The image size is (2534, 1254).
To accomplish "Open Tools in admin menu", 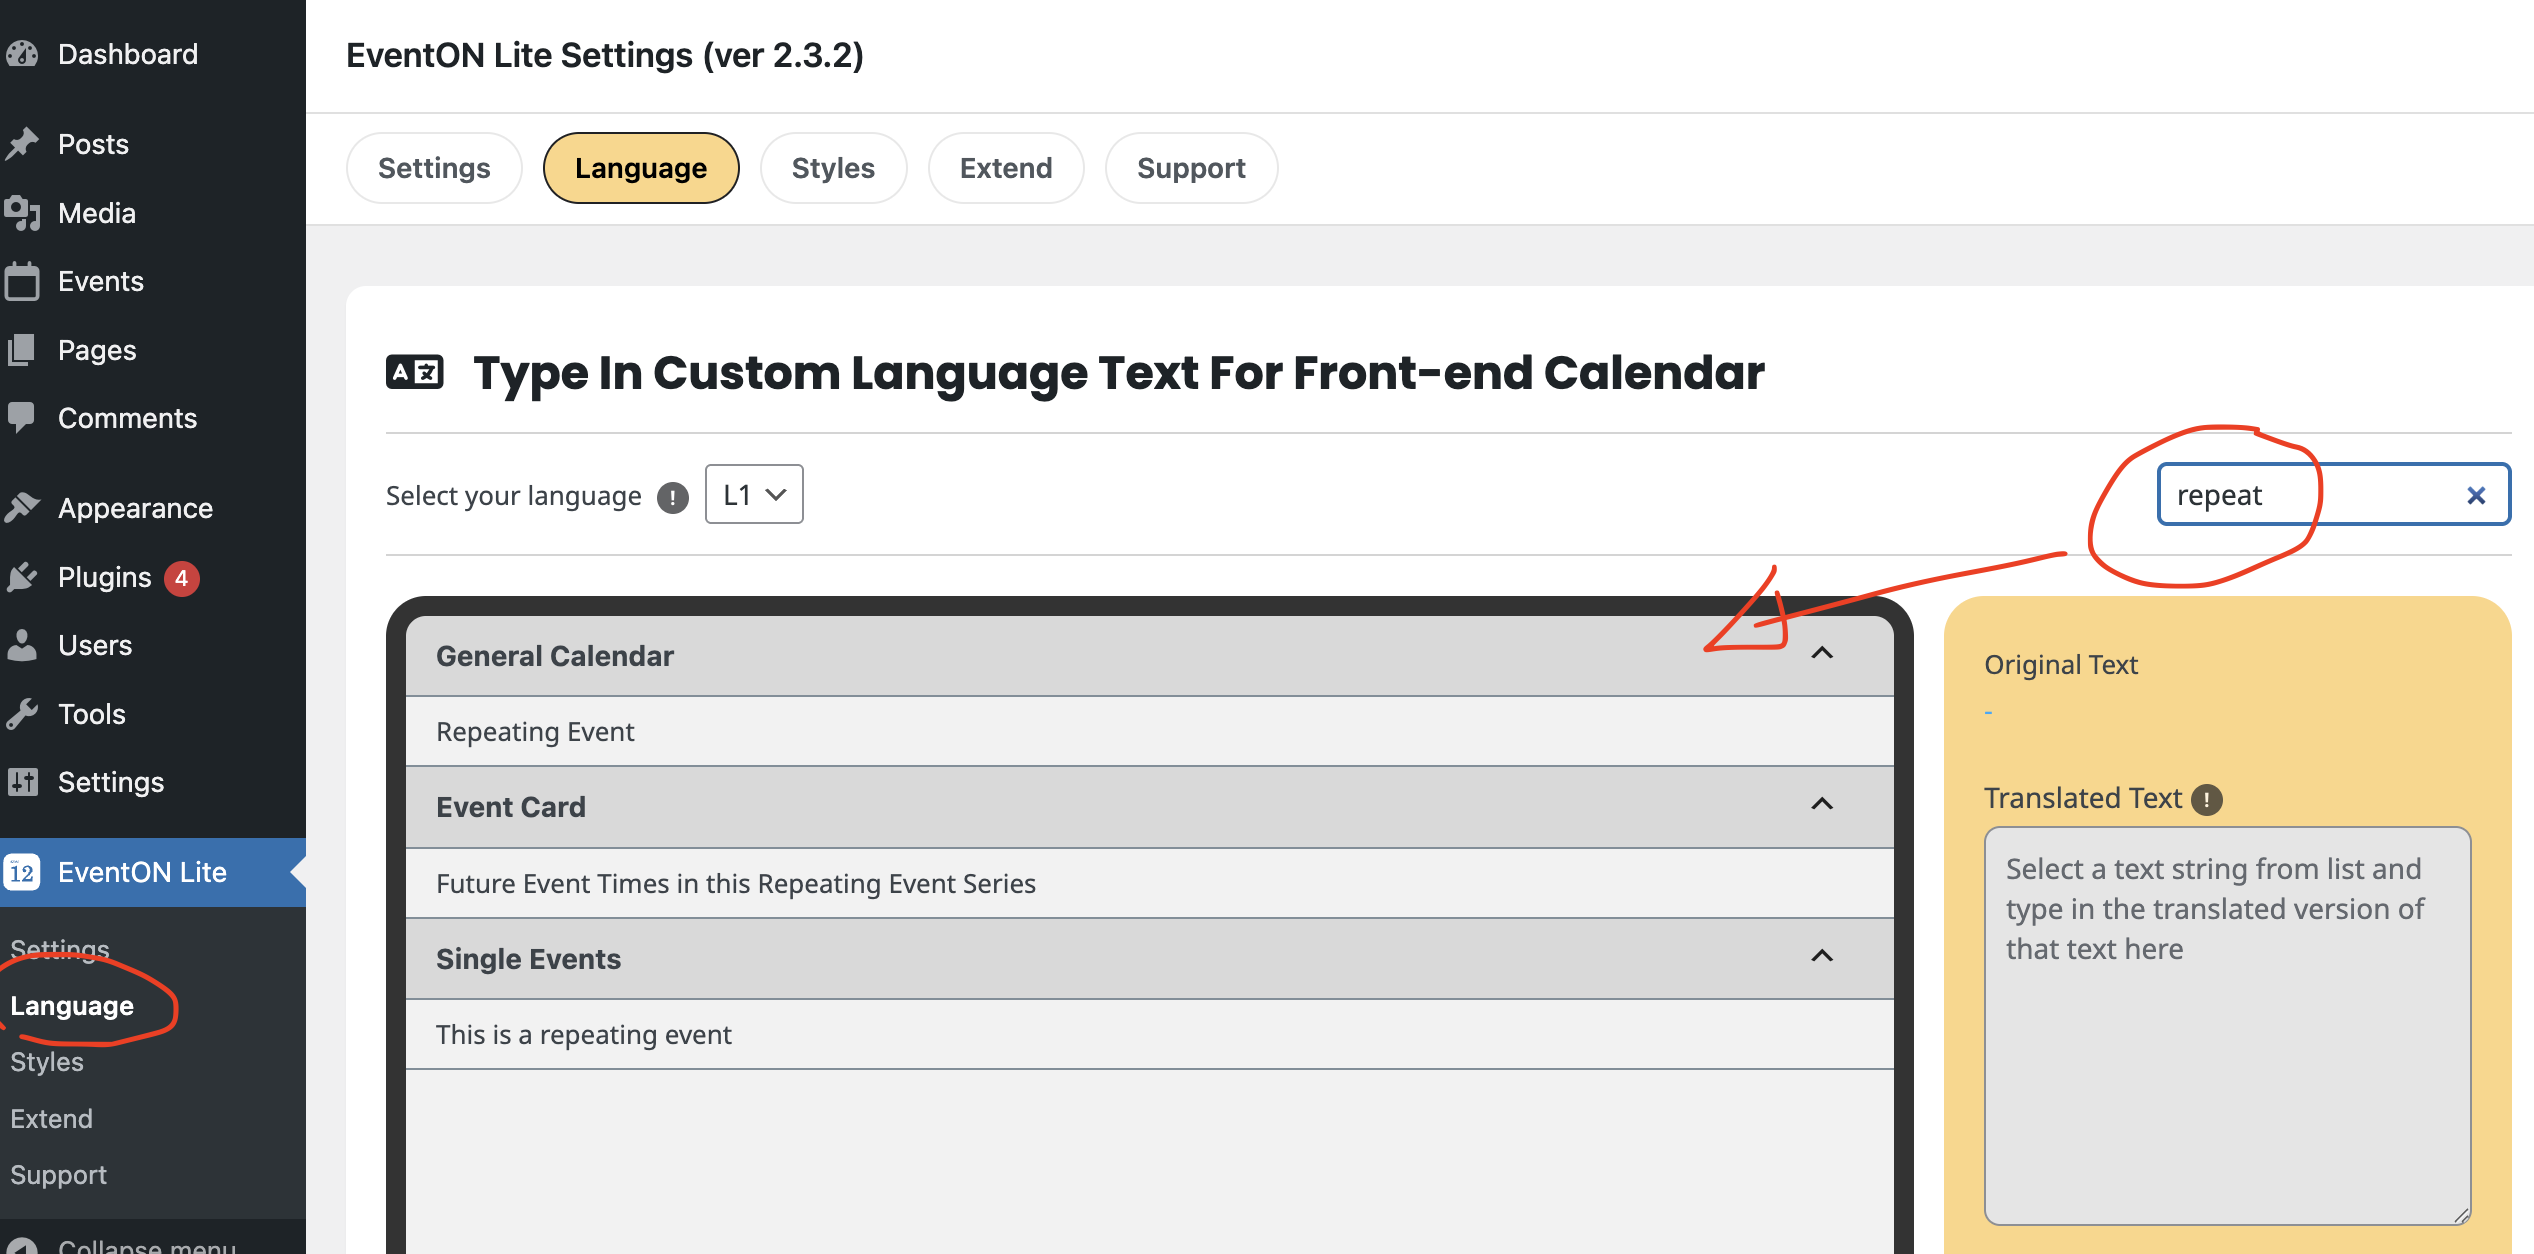I will coord(92,714).
